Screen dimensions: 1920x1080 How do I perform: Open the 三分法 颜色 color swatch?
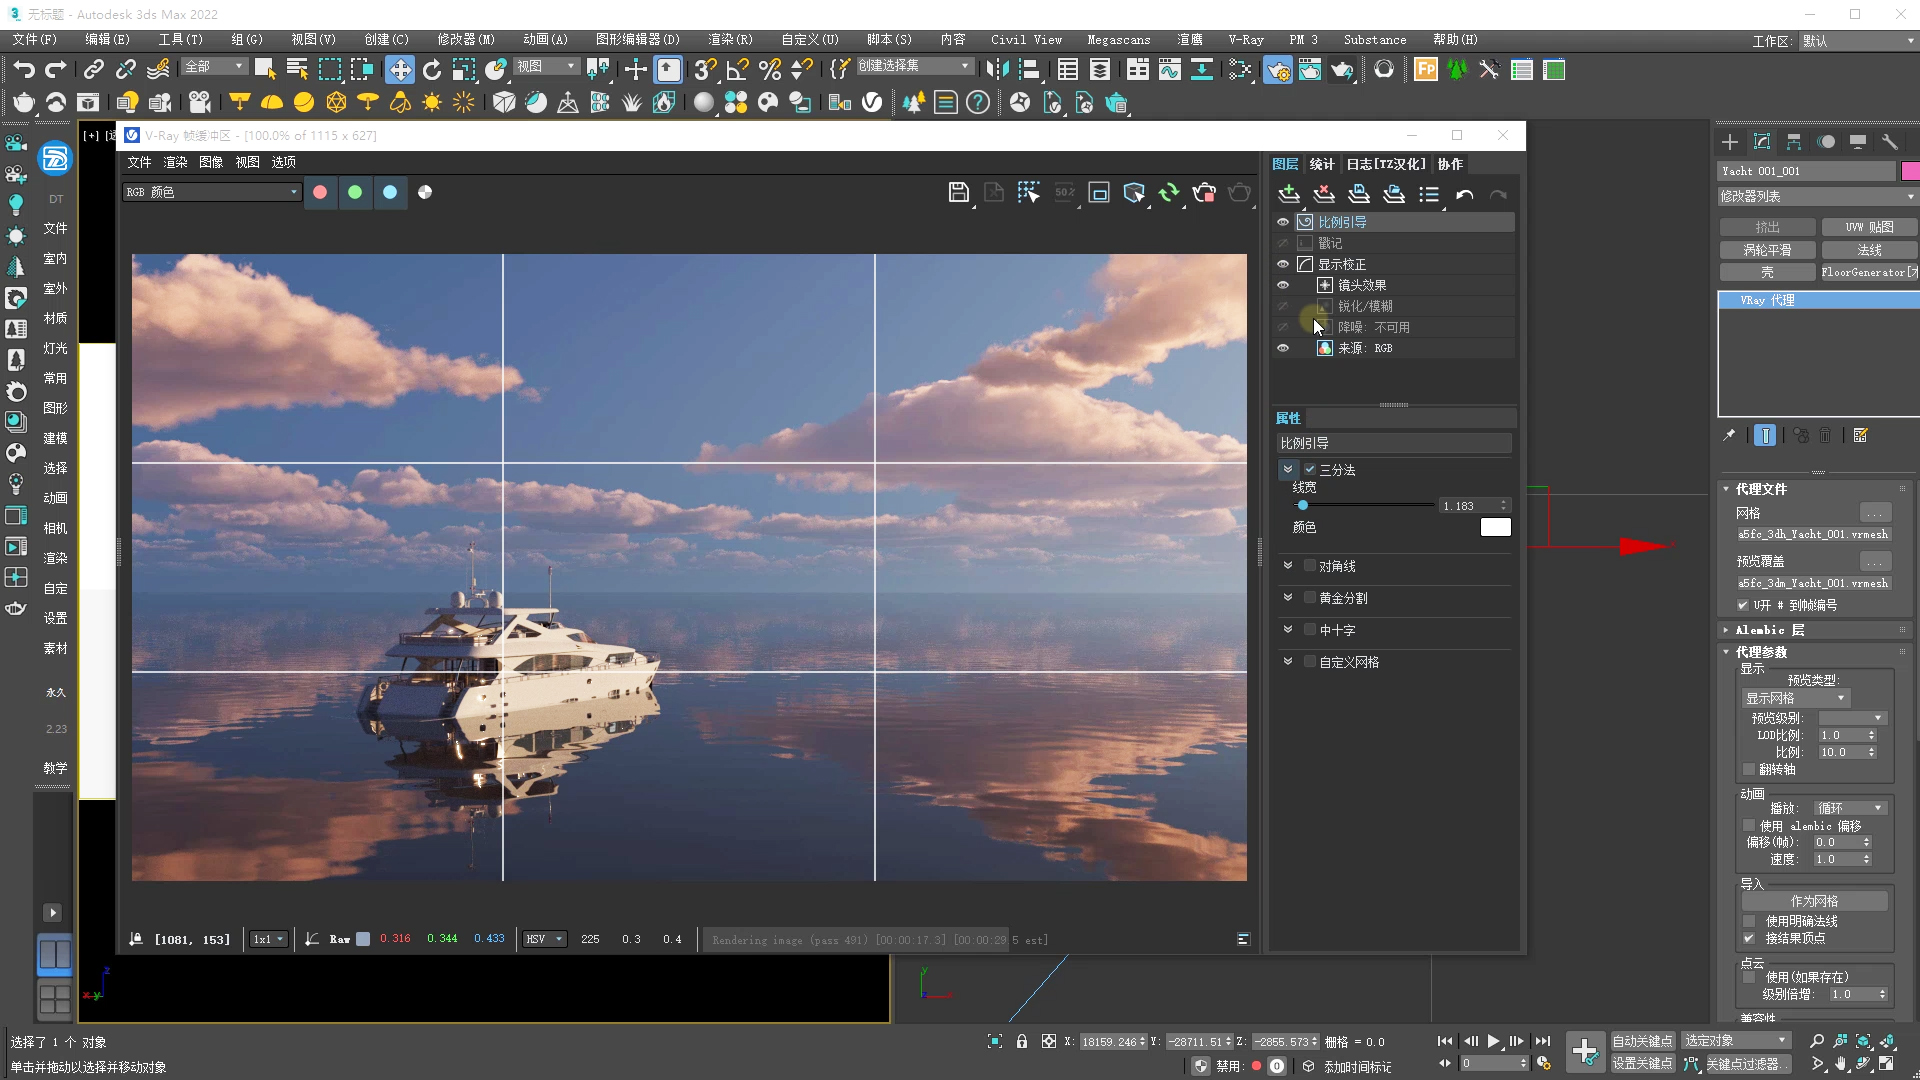[x=1495, y=527]
